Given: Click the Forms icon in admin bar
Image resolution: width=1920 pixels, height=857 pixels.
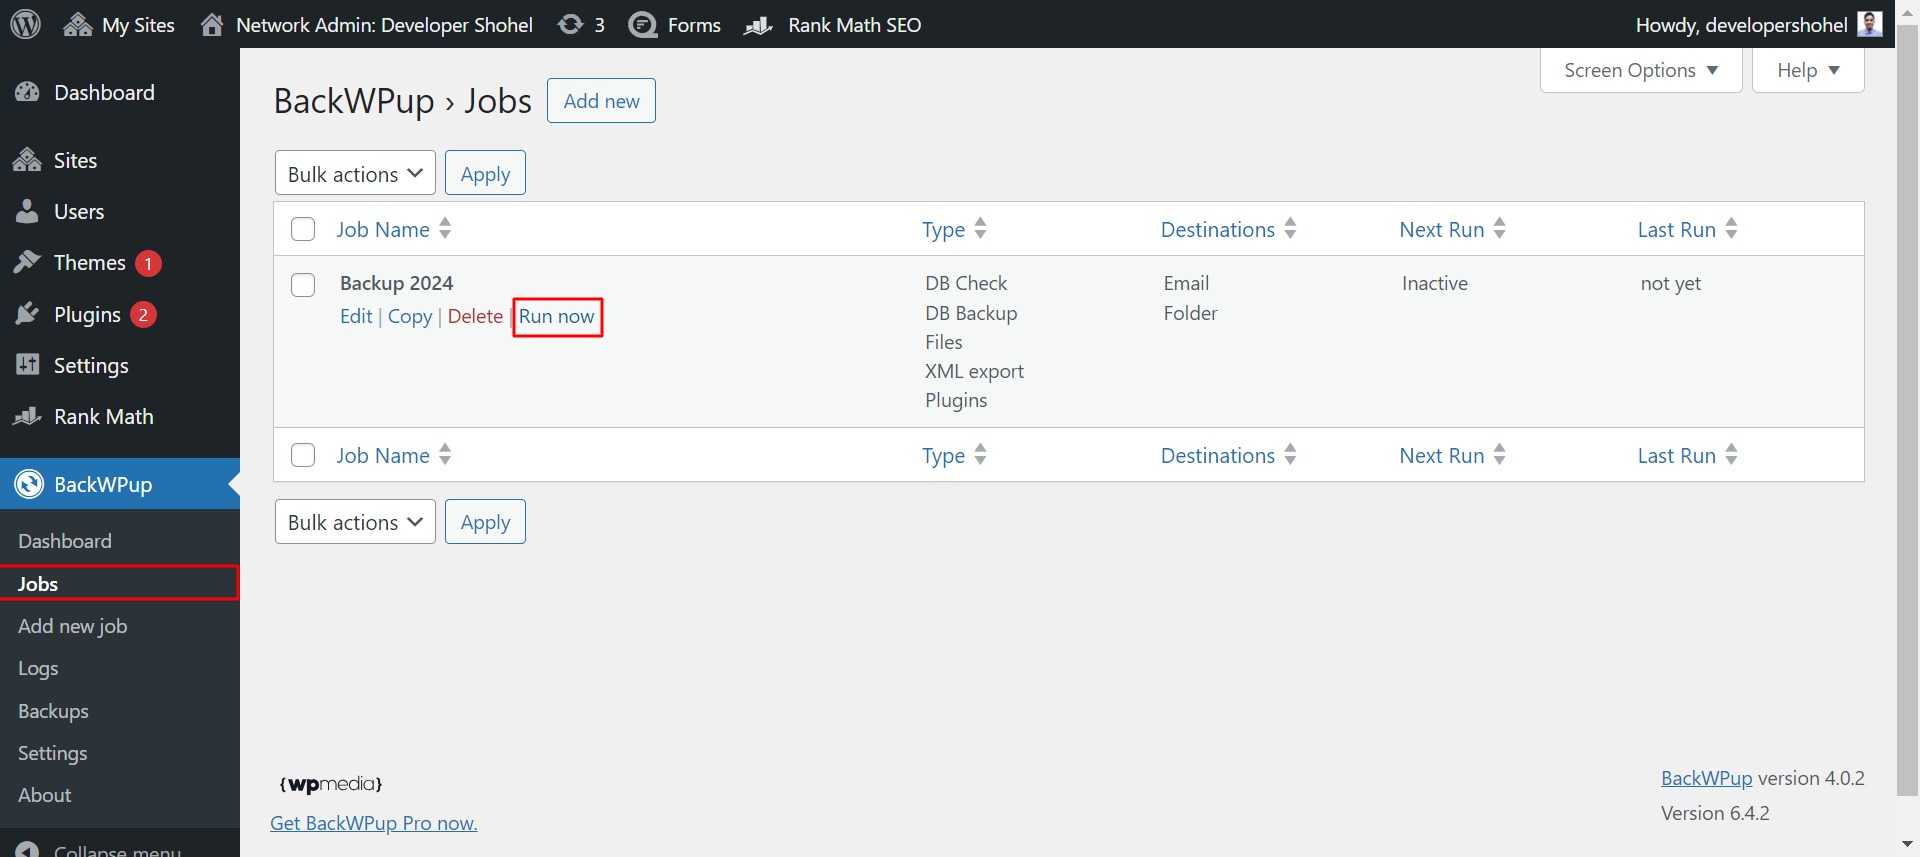Looking at the screenshot, I should point(643,25).
